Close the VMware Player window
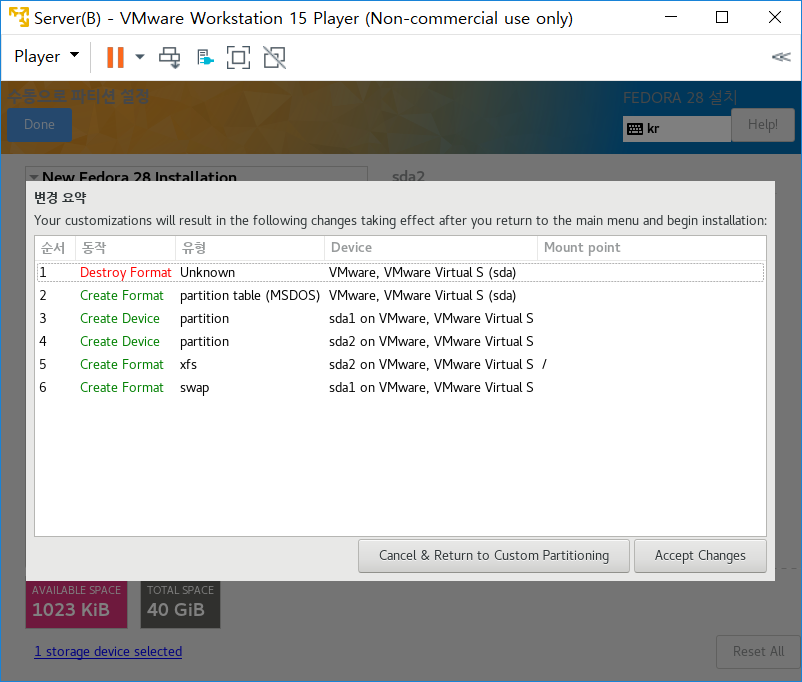 click(775, 17)
